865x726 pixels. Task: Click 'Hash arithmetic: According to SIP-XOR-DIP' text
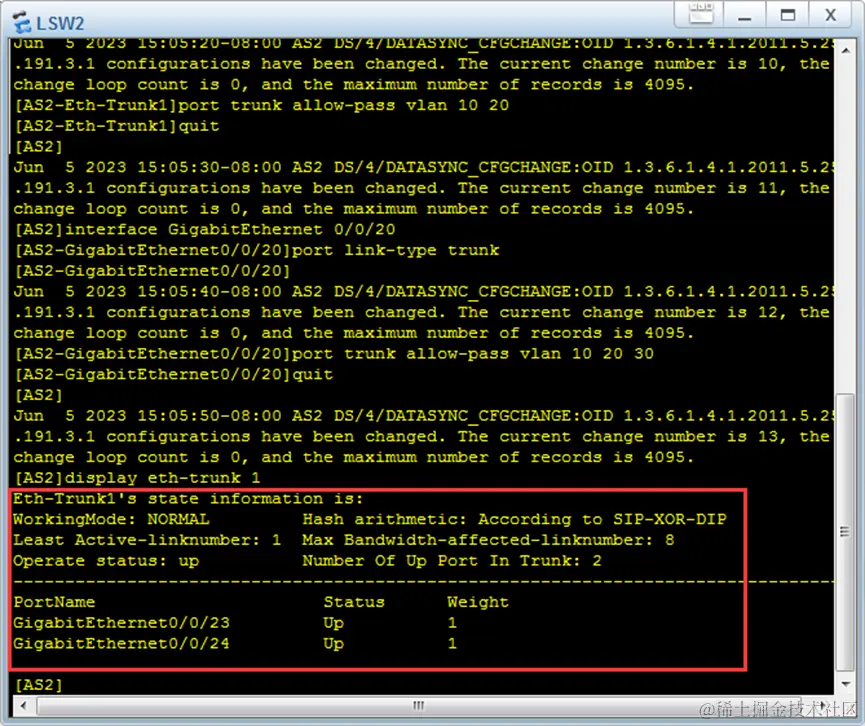(515, 519)
